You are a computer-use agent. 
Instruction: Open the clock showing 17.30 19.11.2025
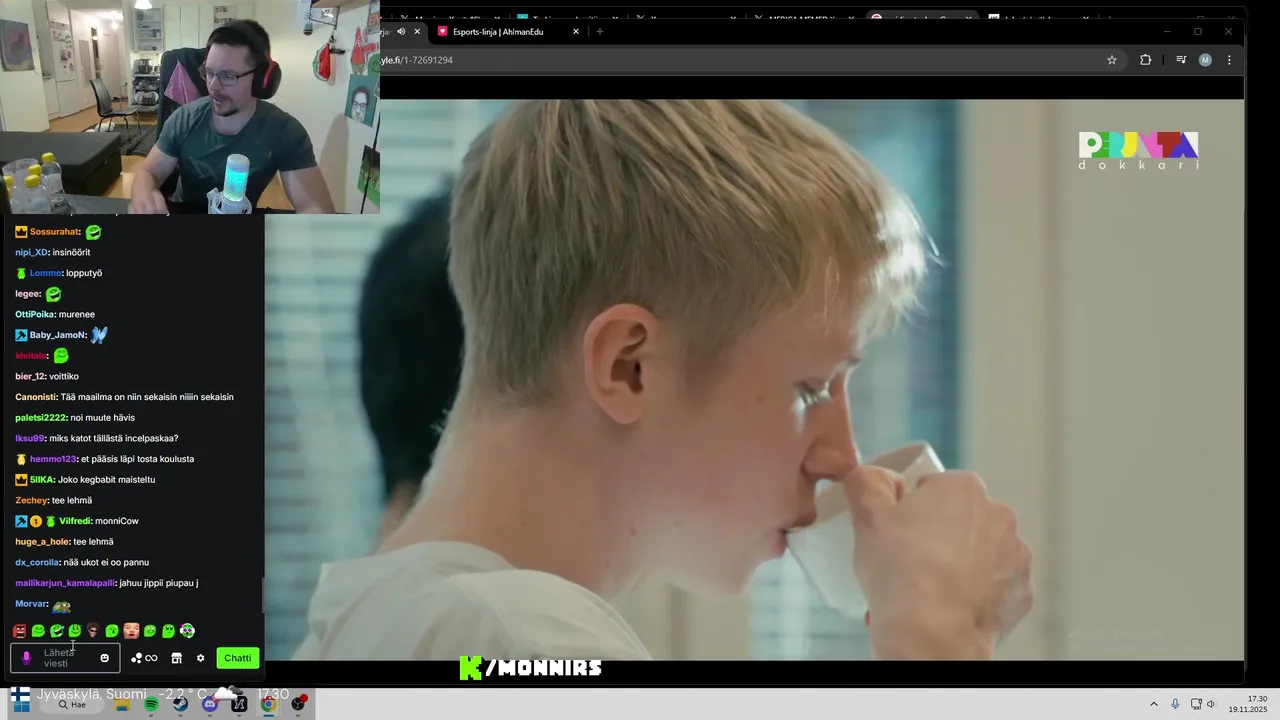(x=1248, y=704)
